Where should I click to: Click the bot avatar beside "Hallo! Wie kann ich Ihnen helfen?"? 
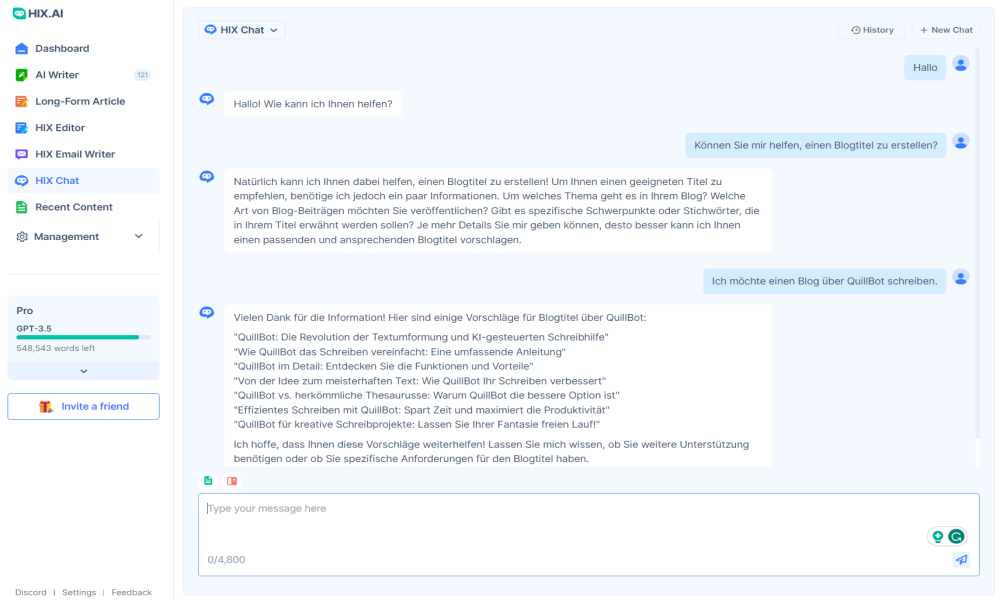coord(207,99)
